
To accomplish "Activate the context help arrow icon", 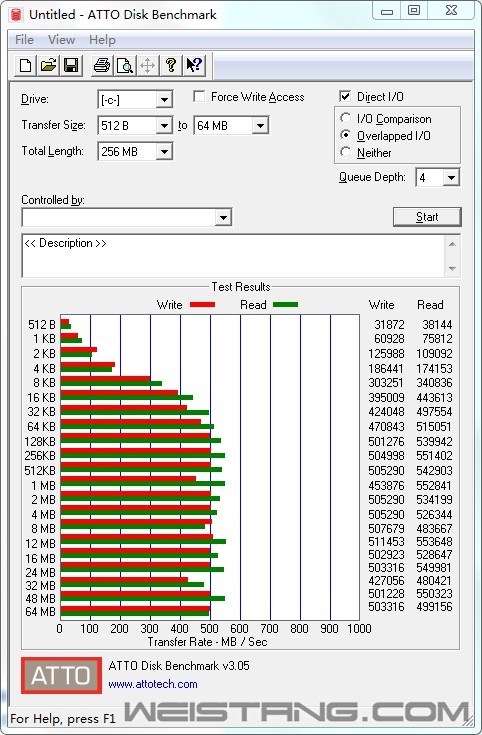I will 194,66.
